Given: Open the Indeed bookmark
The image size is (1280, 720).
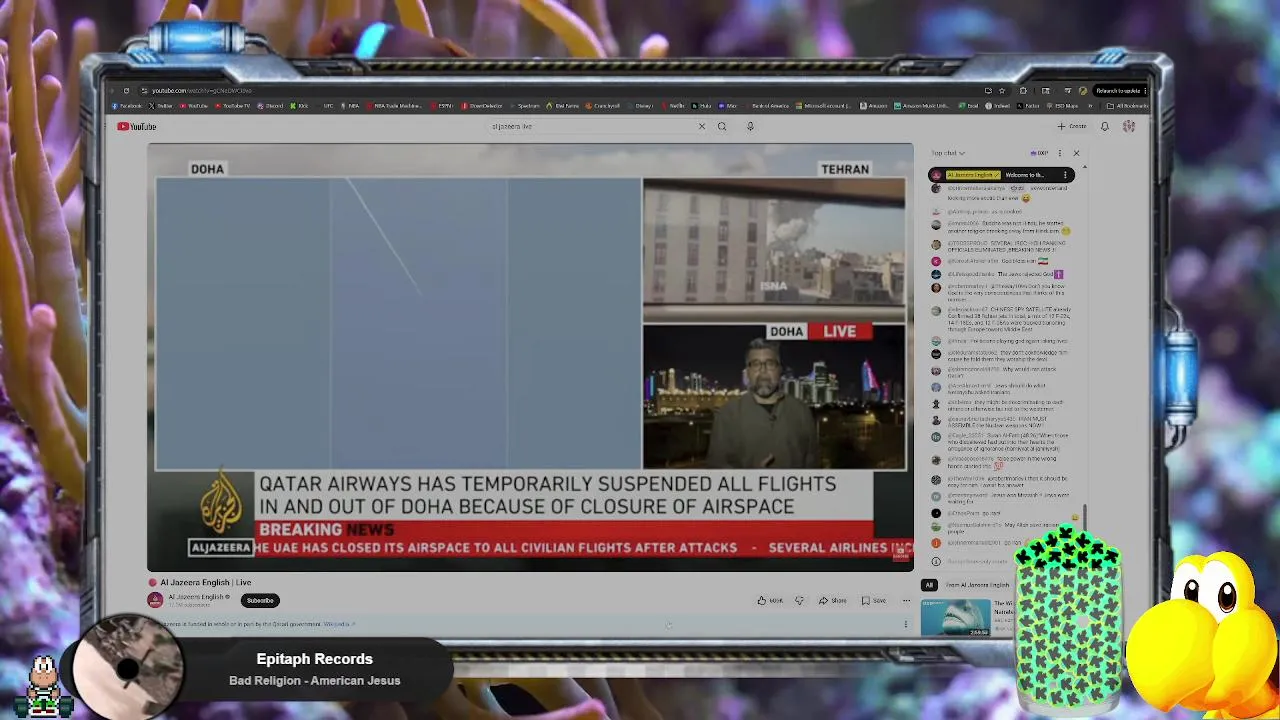Looking at the screenshot, I should tap(998, 106).
